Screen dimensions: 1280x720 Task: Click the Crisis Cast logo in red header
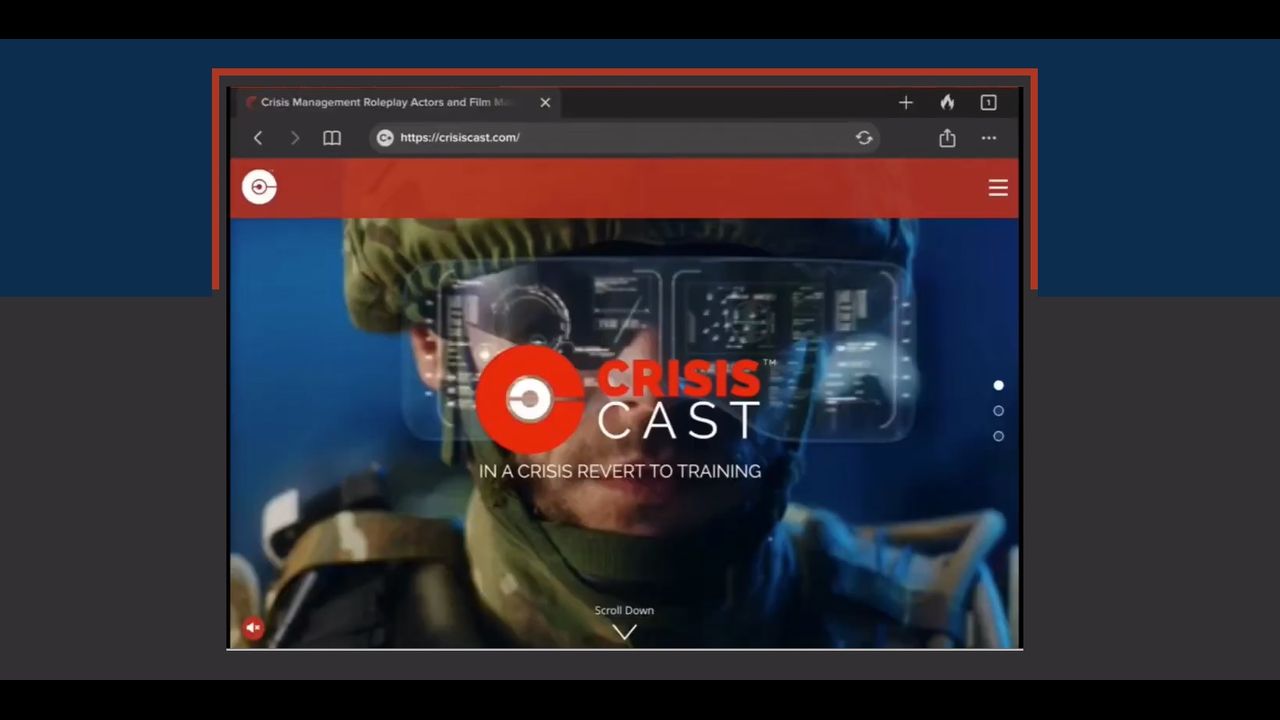coord(259,187)
